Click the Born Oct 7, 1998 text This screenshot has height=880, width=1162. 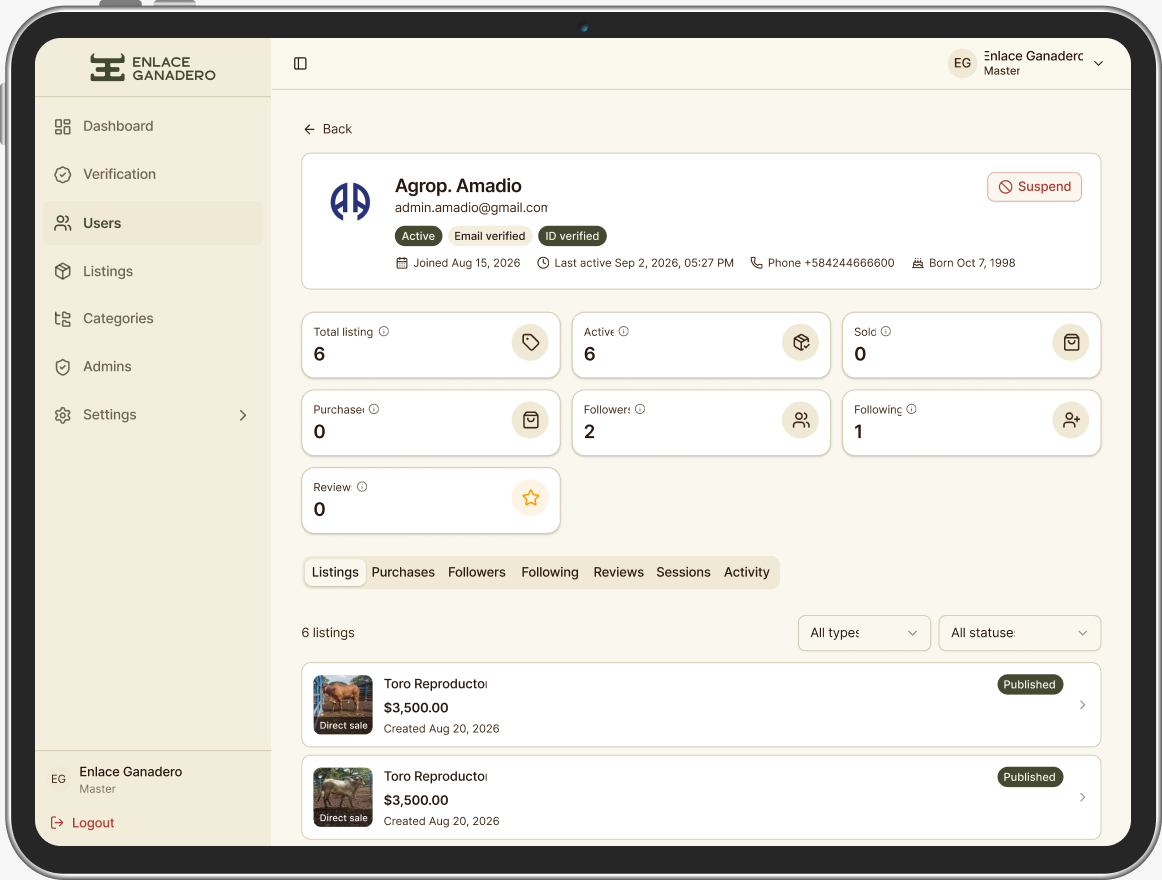(972, 263)
